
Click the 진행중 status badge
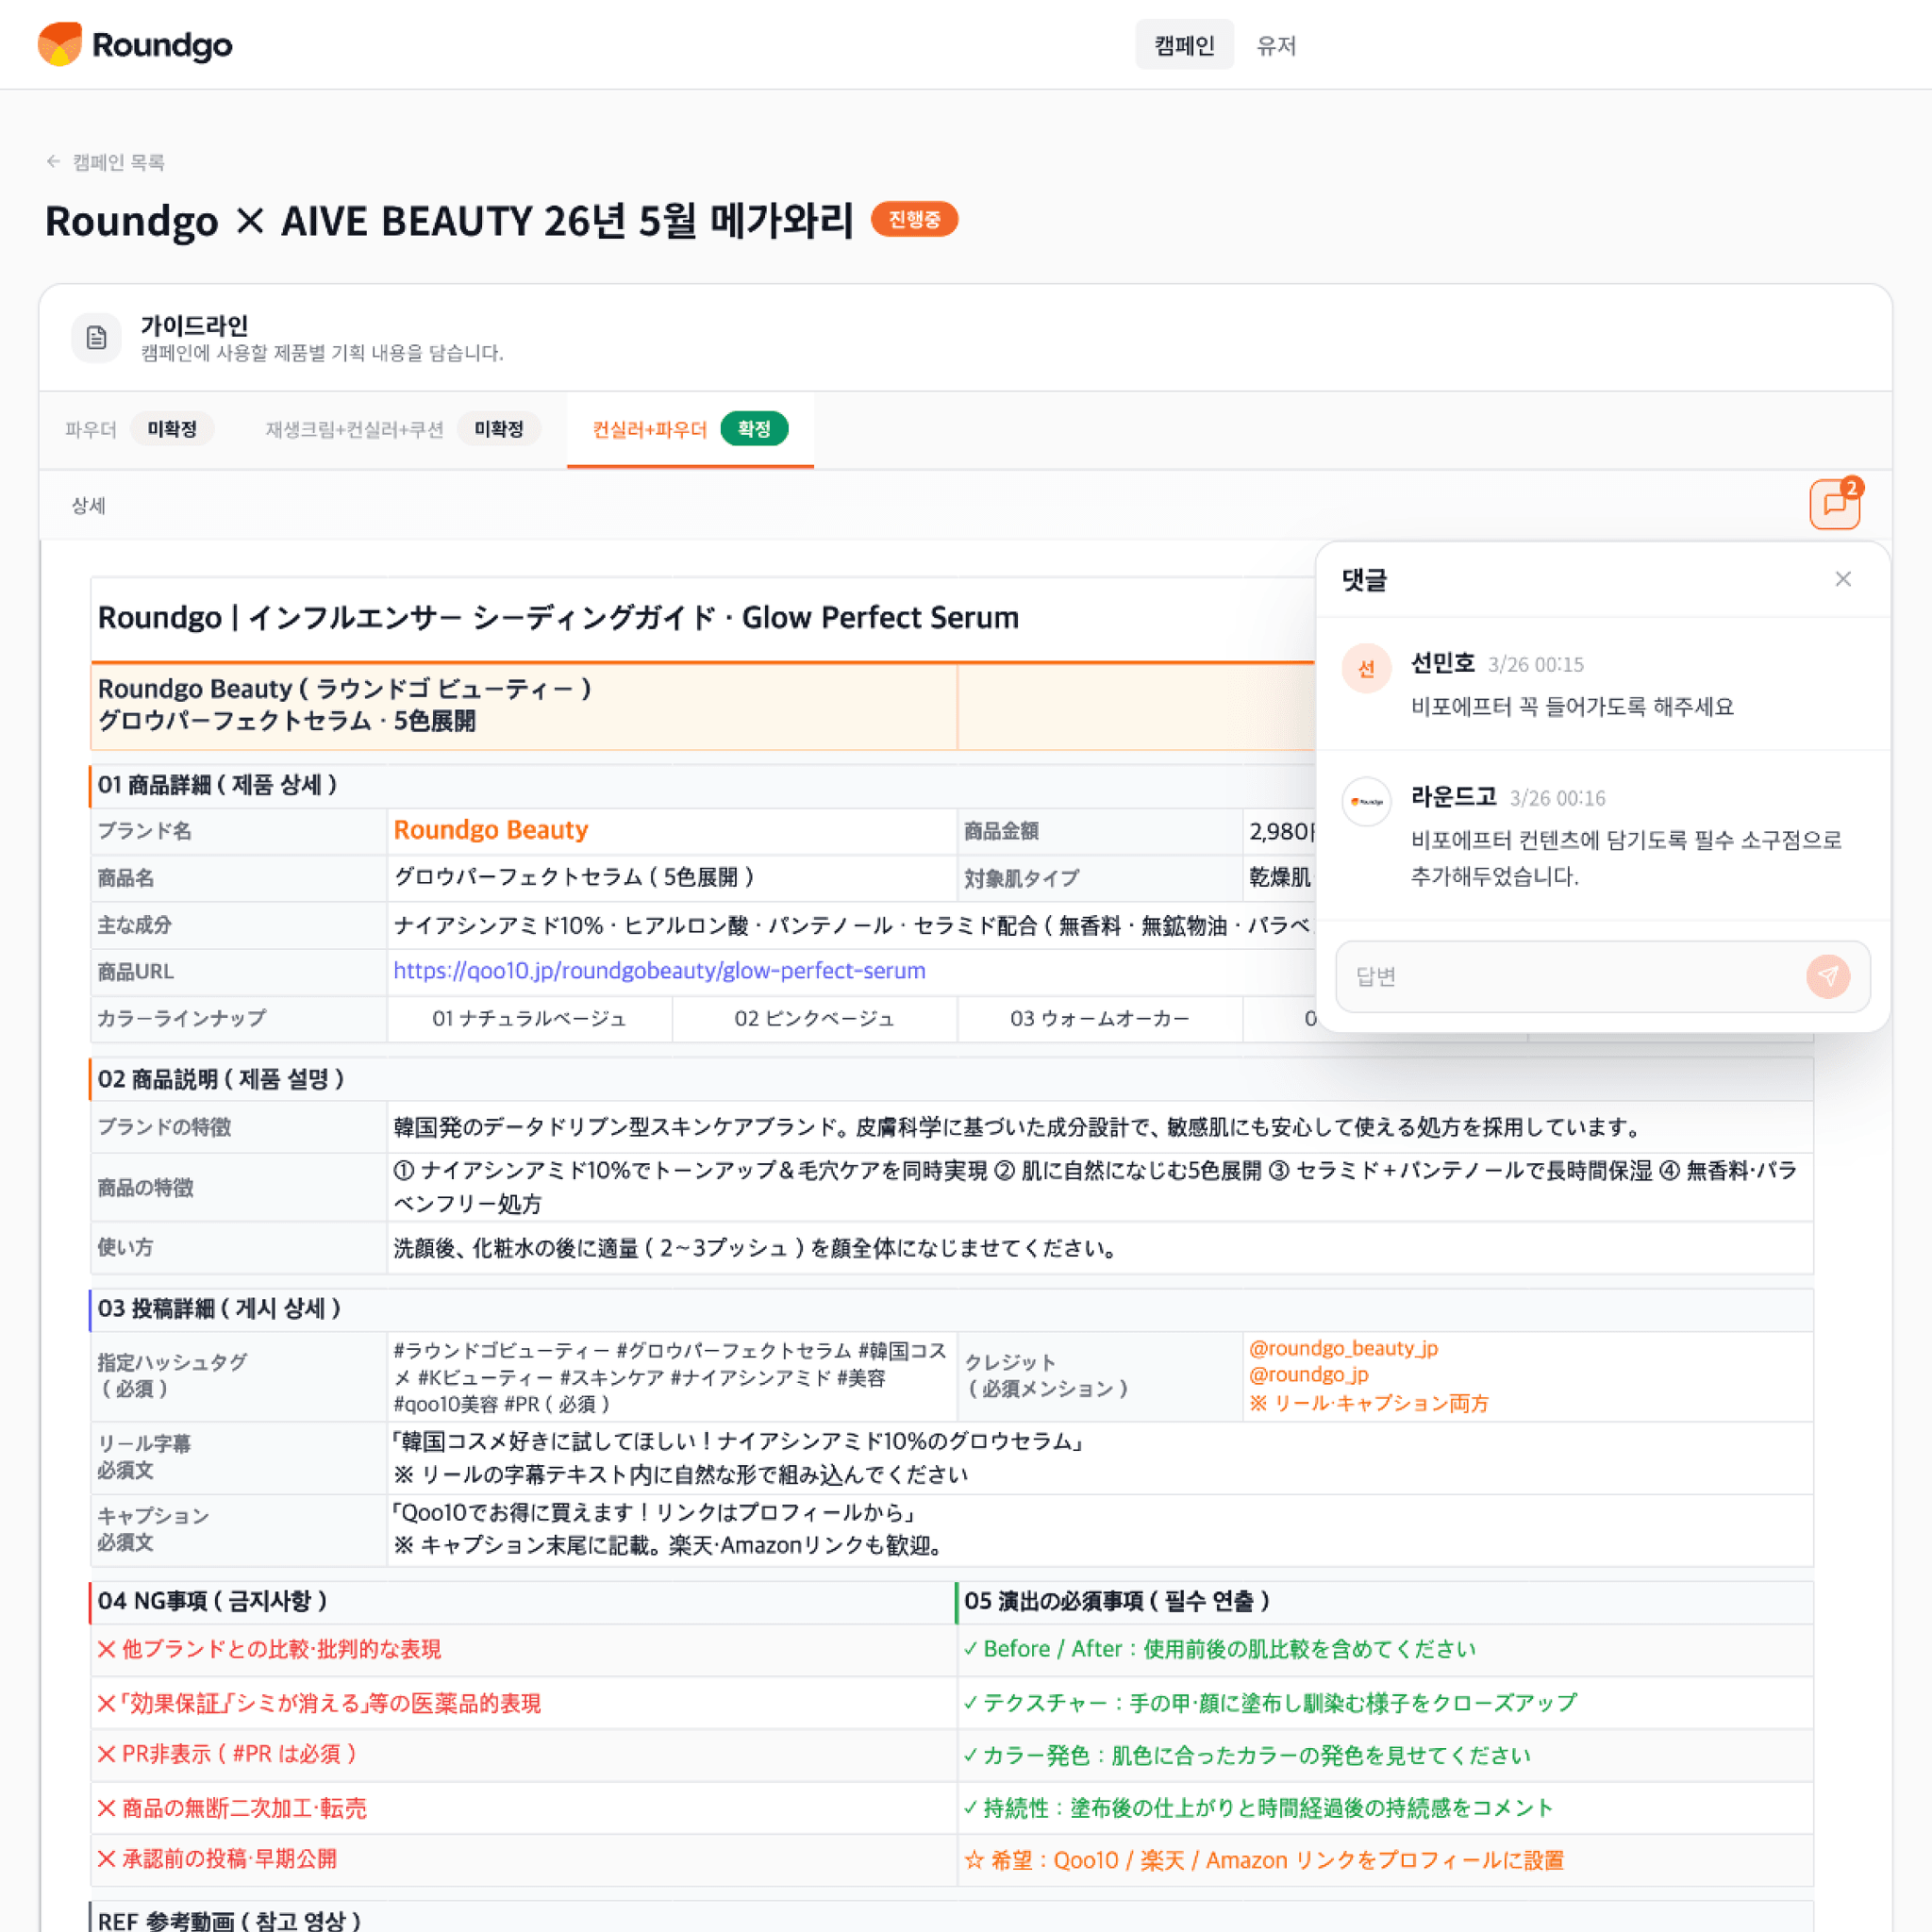[914, 219]
